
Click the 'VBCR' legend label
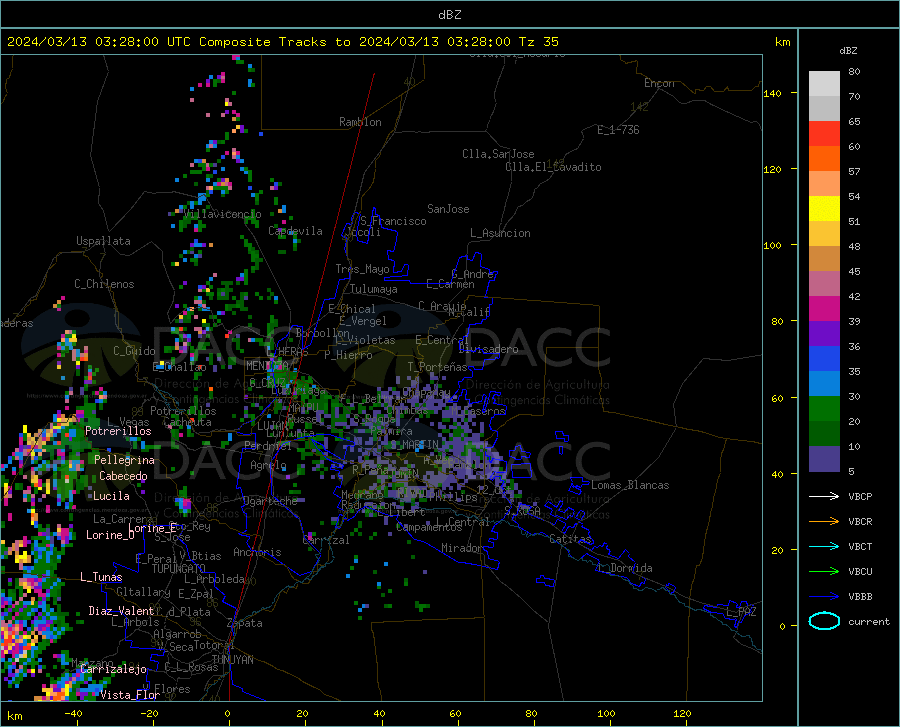point(860,522)
